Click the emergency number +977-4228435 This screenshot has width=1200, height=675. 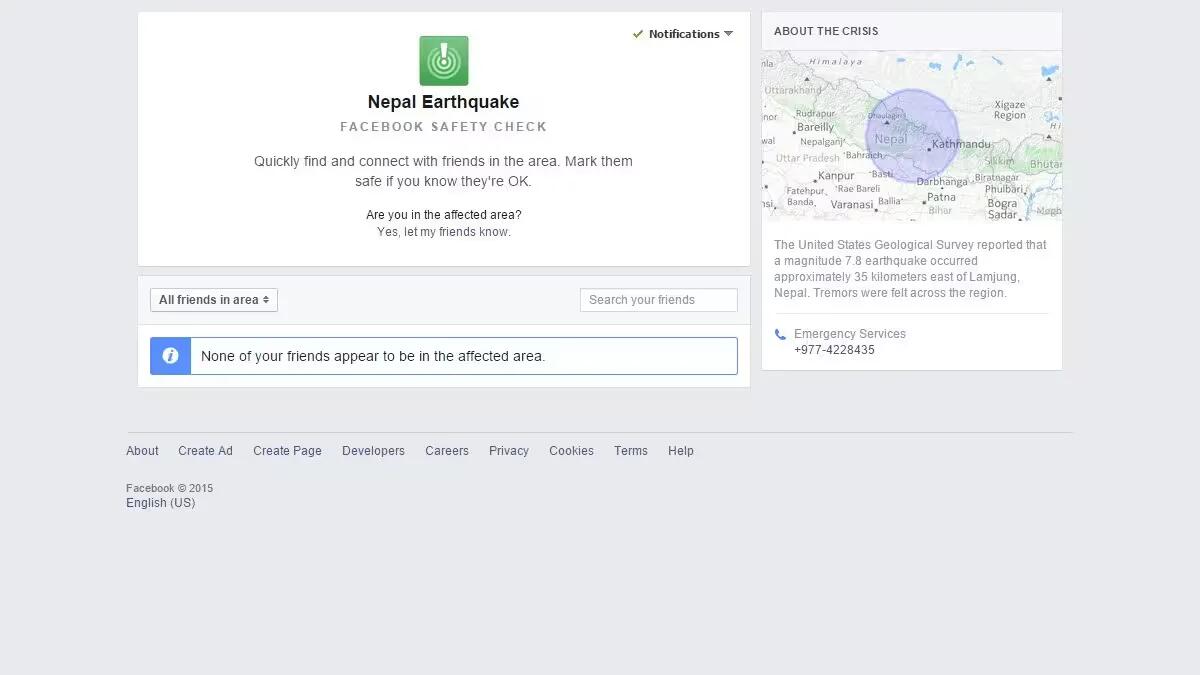pos(834,350)
